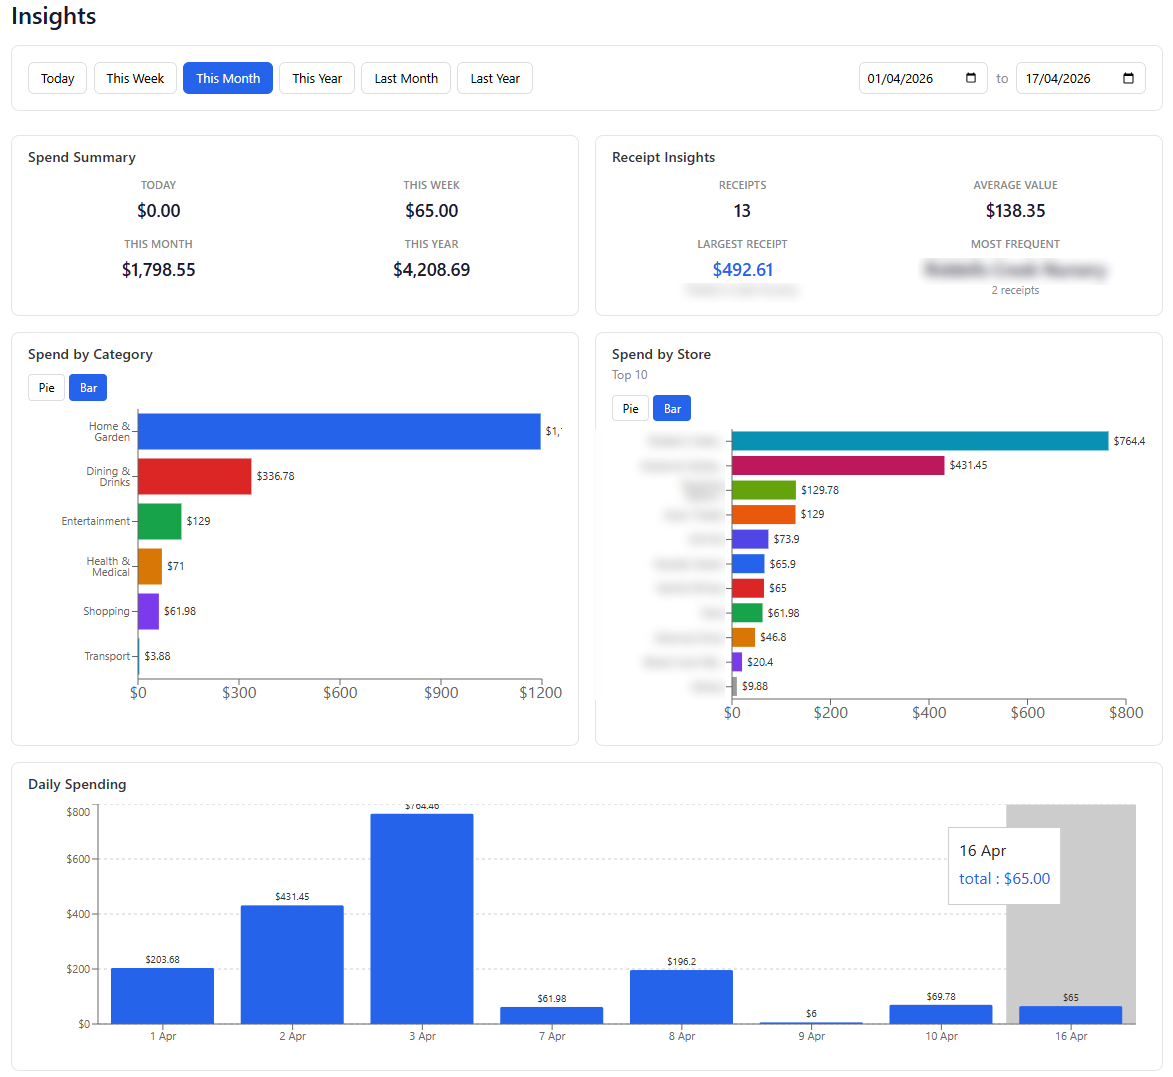The image size is (1173, 1077).
Task: Switch Spend by Store to Pie view
Action: click(631, 408)
